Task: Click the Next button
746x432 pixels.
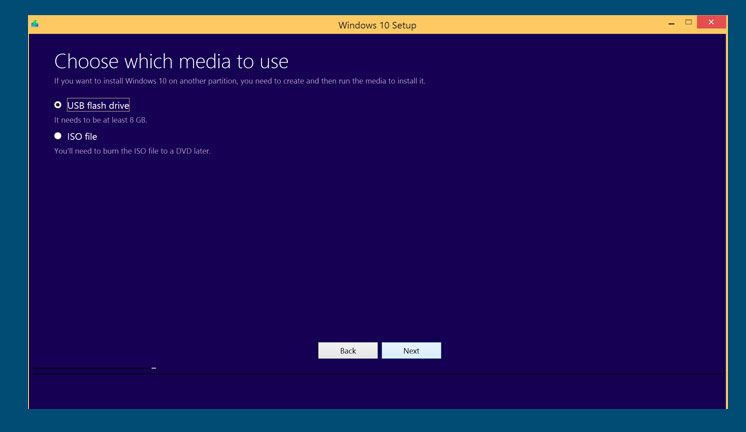Action: tap(411, 351)
